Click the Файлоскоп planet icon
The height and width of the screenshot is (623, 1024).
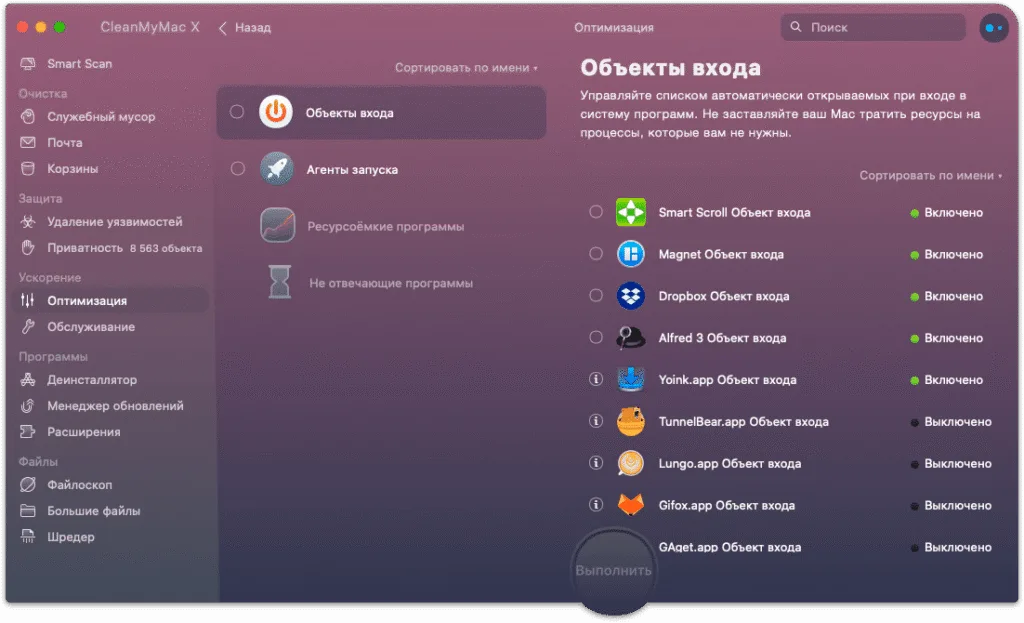(27, 485)
